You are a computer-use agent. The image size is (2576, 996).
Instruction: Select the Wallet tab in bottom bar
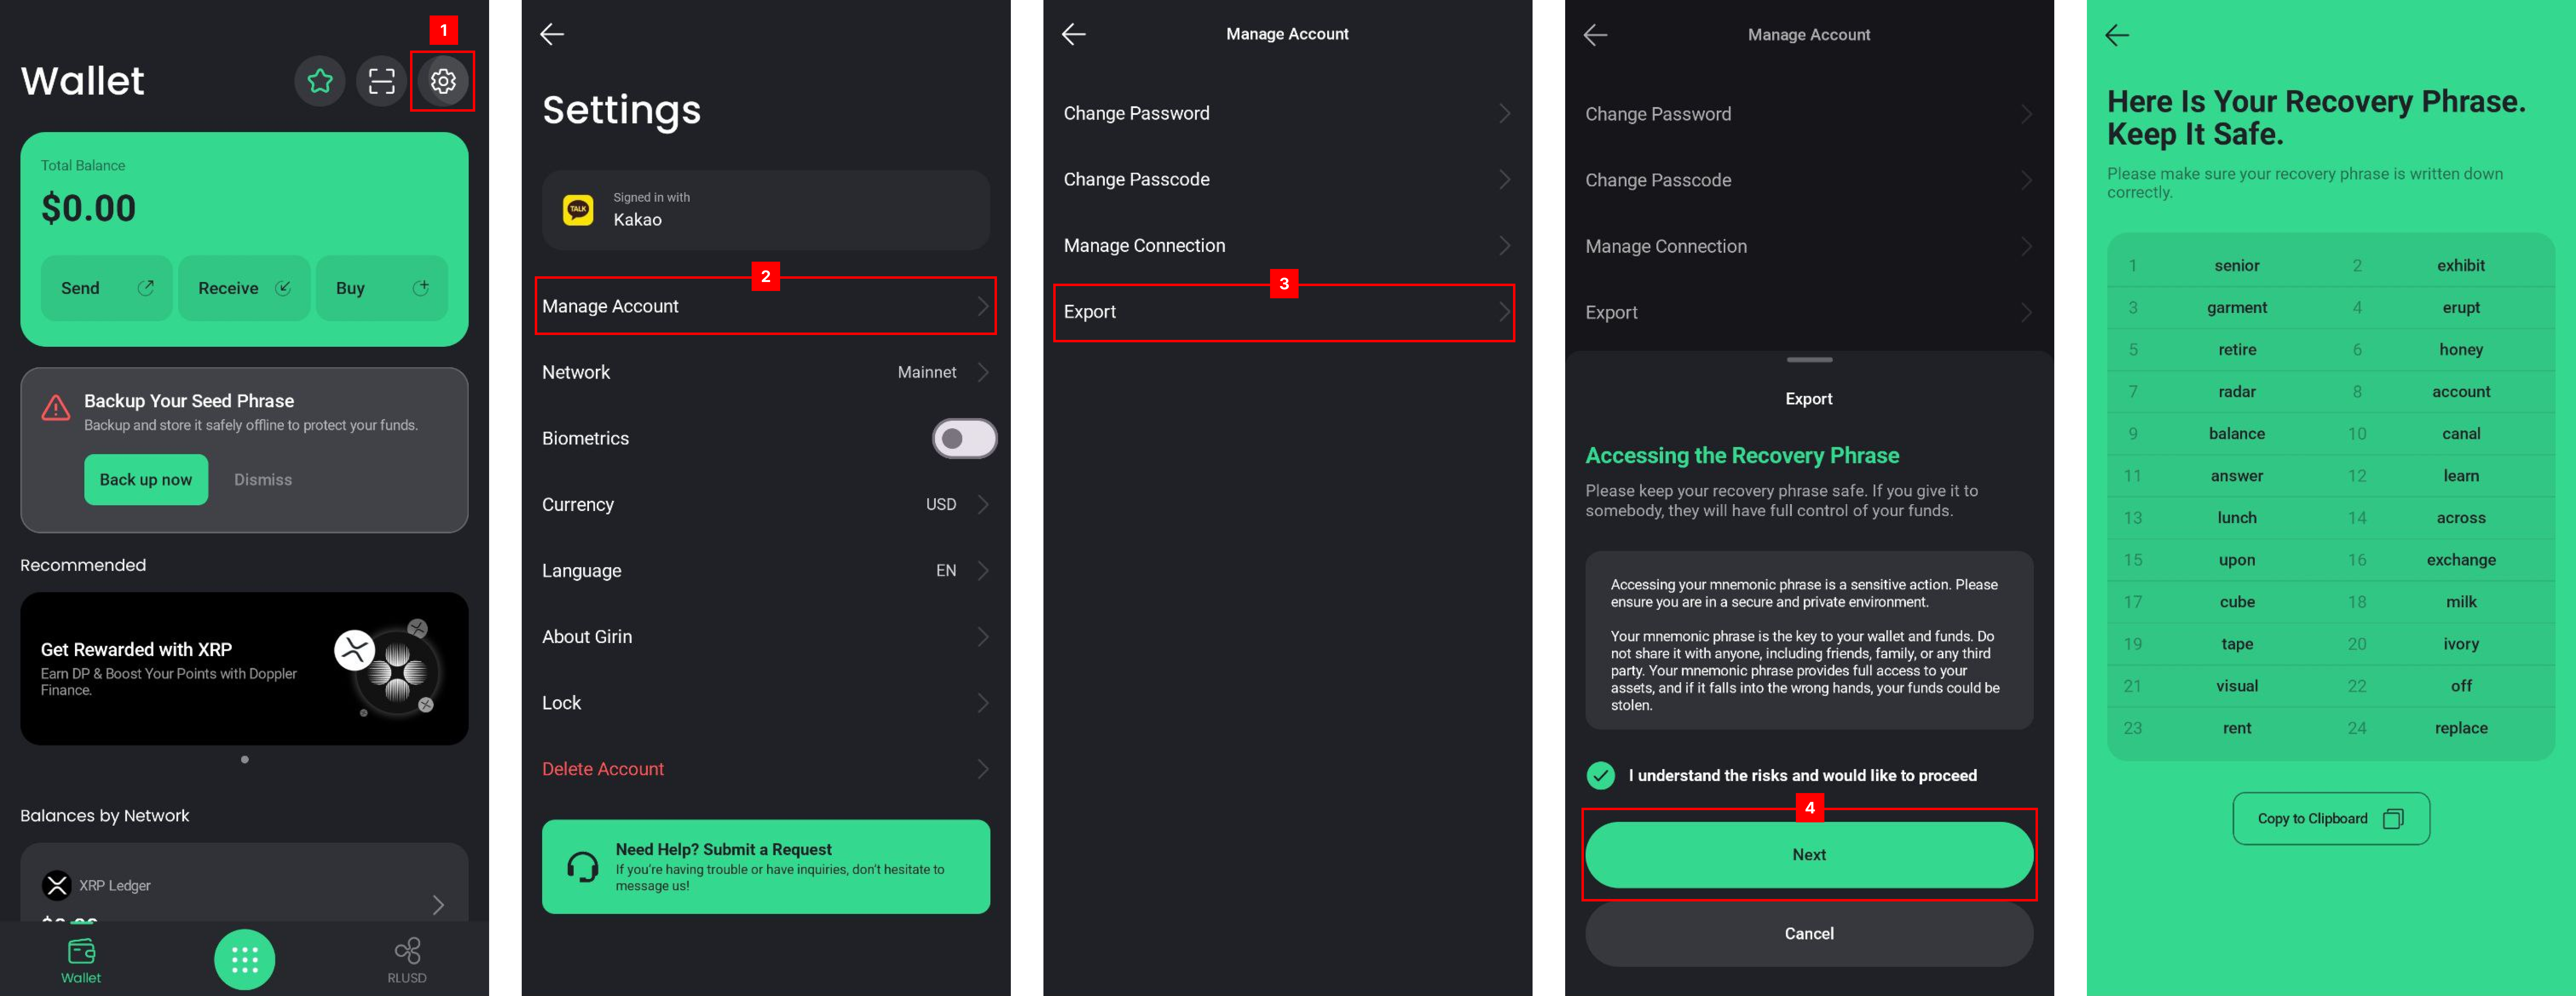coord(81,960)
